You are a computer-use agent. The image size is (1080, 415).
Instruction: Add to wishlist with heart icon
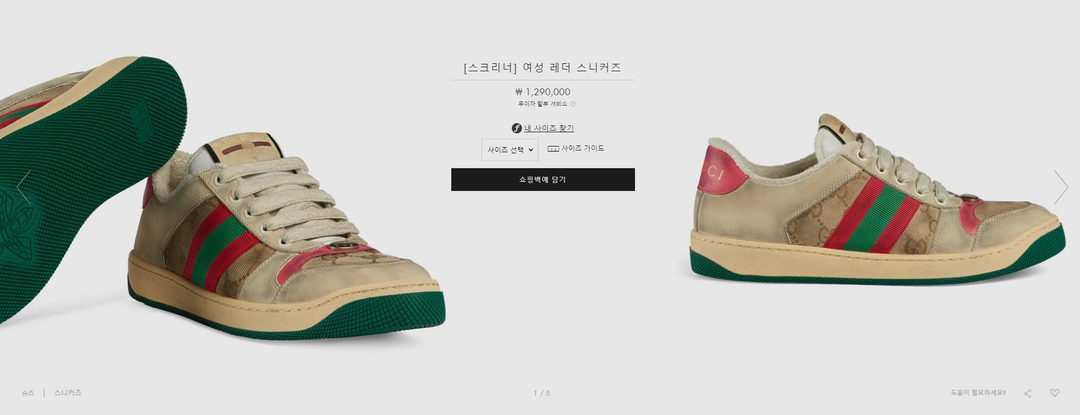pyautogui.click(x=1055, y=393)
